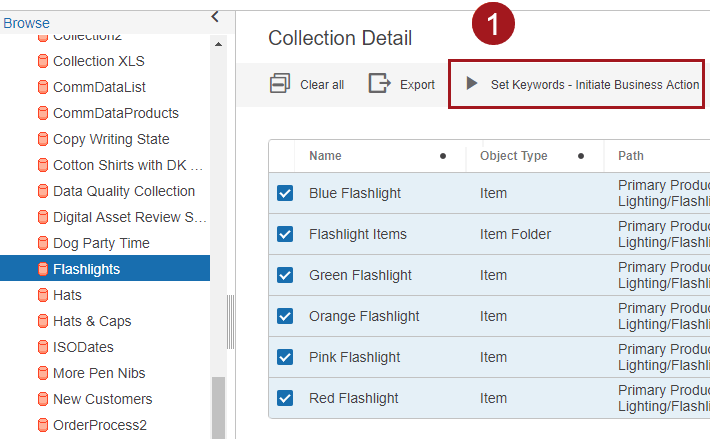710x439 pixels.
Task: Click the Export arrow icon
Action: coord(380,84)
